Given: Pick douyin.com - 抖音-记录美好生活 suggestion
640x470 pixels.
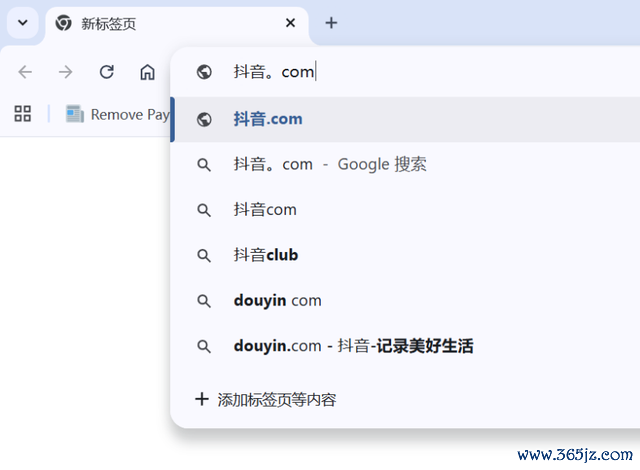Looking at the screenshot, I should (x=407, y=346).
